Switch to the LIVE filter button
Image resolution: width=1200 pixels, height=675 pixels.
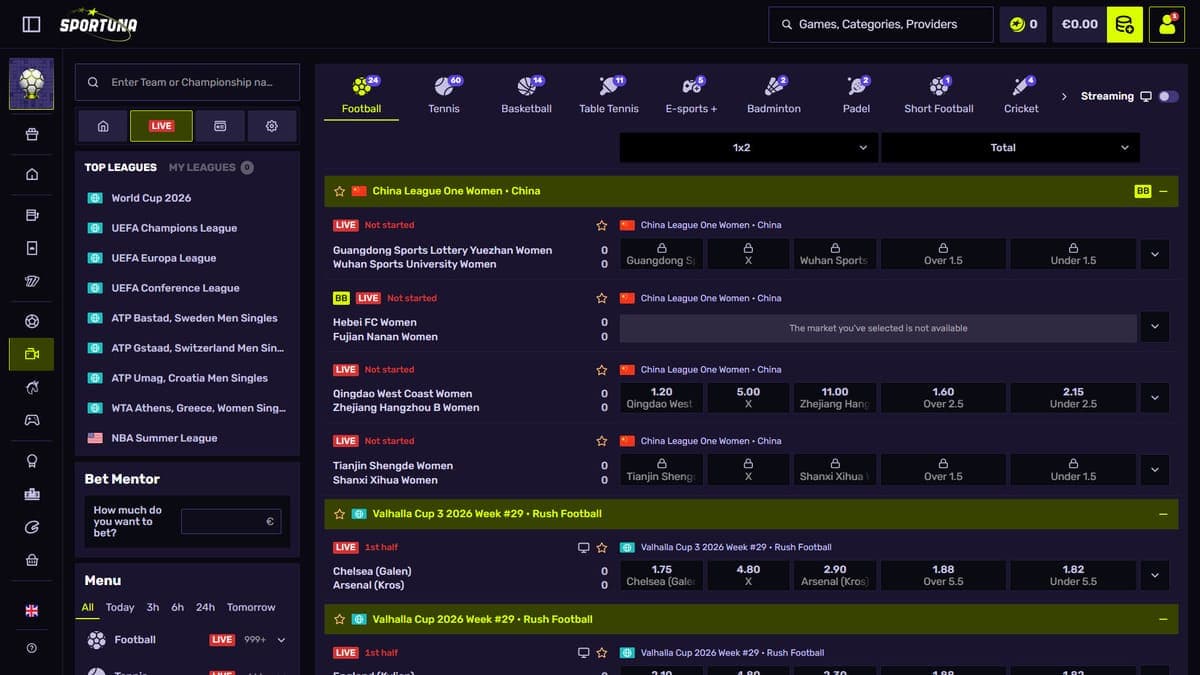click(x=161, y=126)
